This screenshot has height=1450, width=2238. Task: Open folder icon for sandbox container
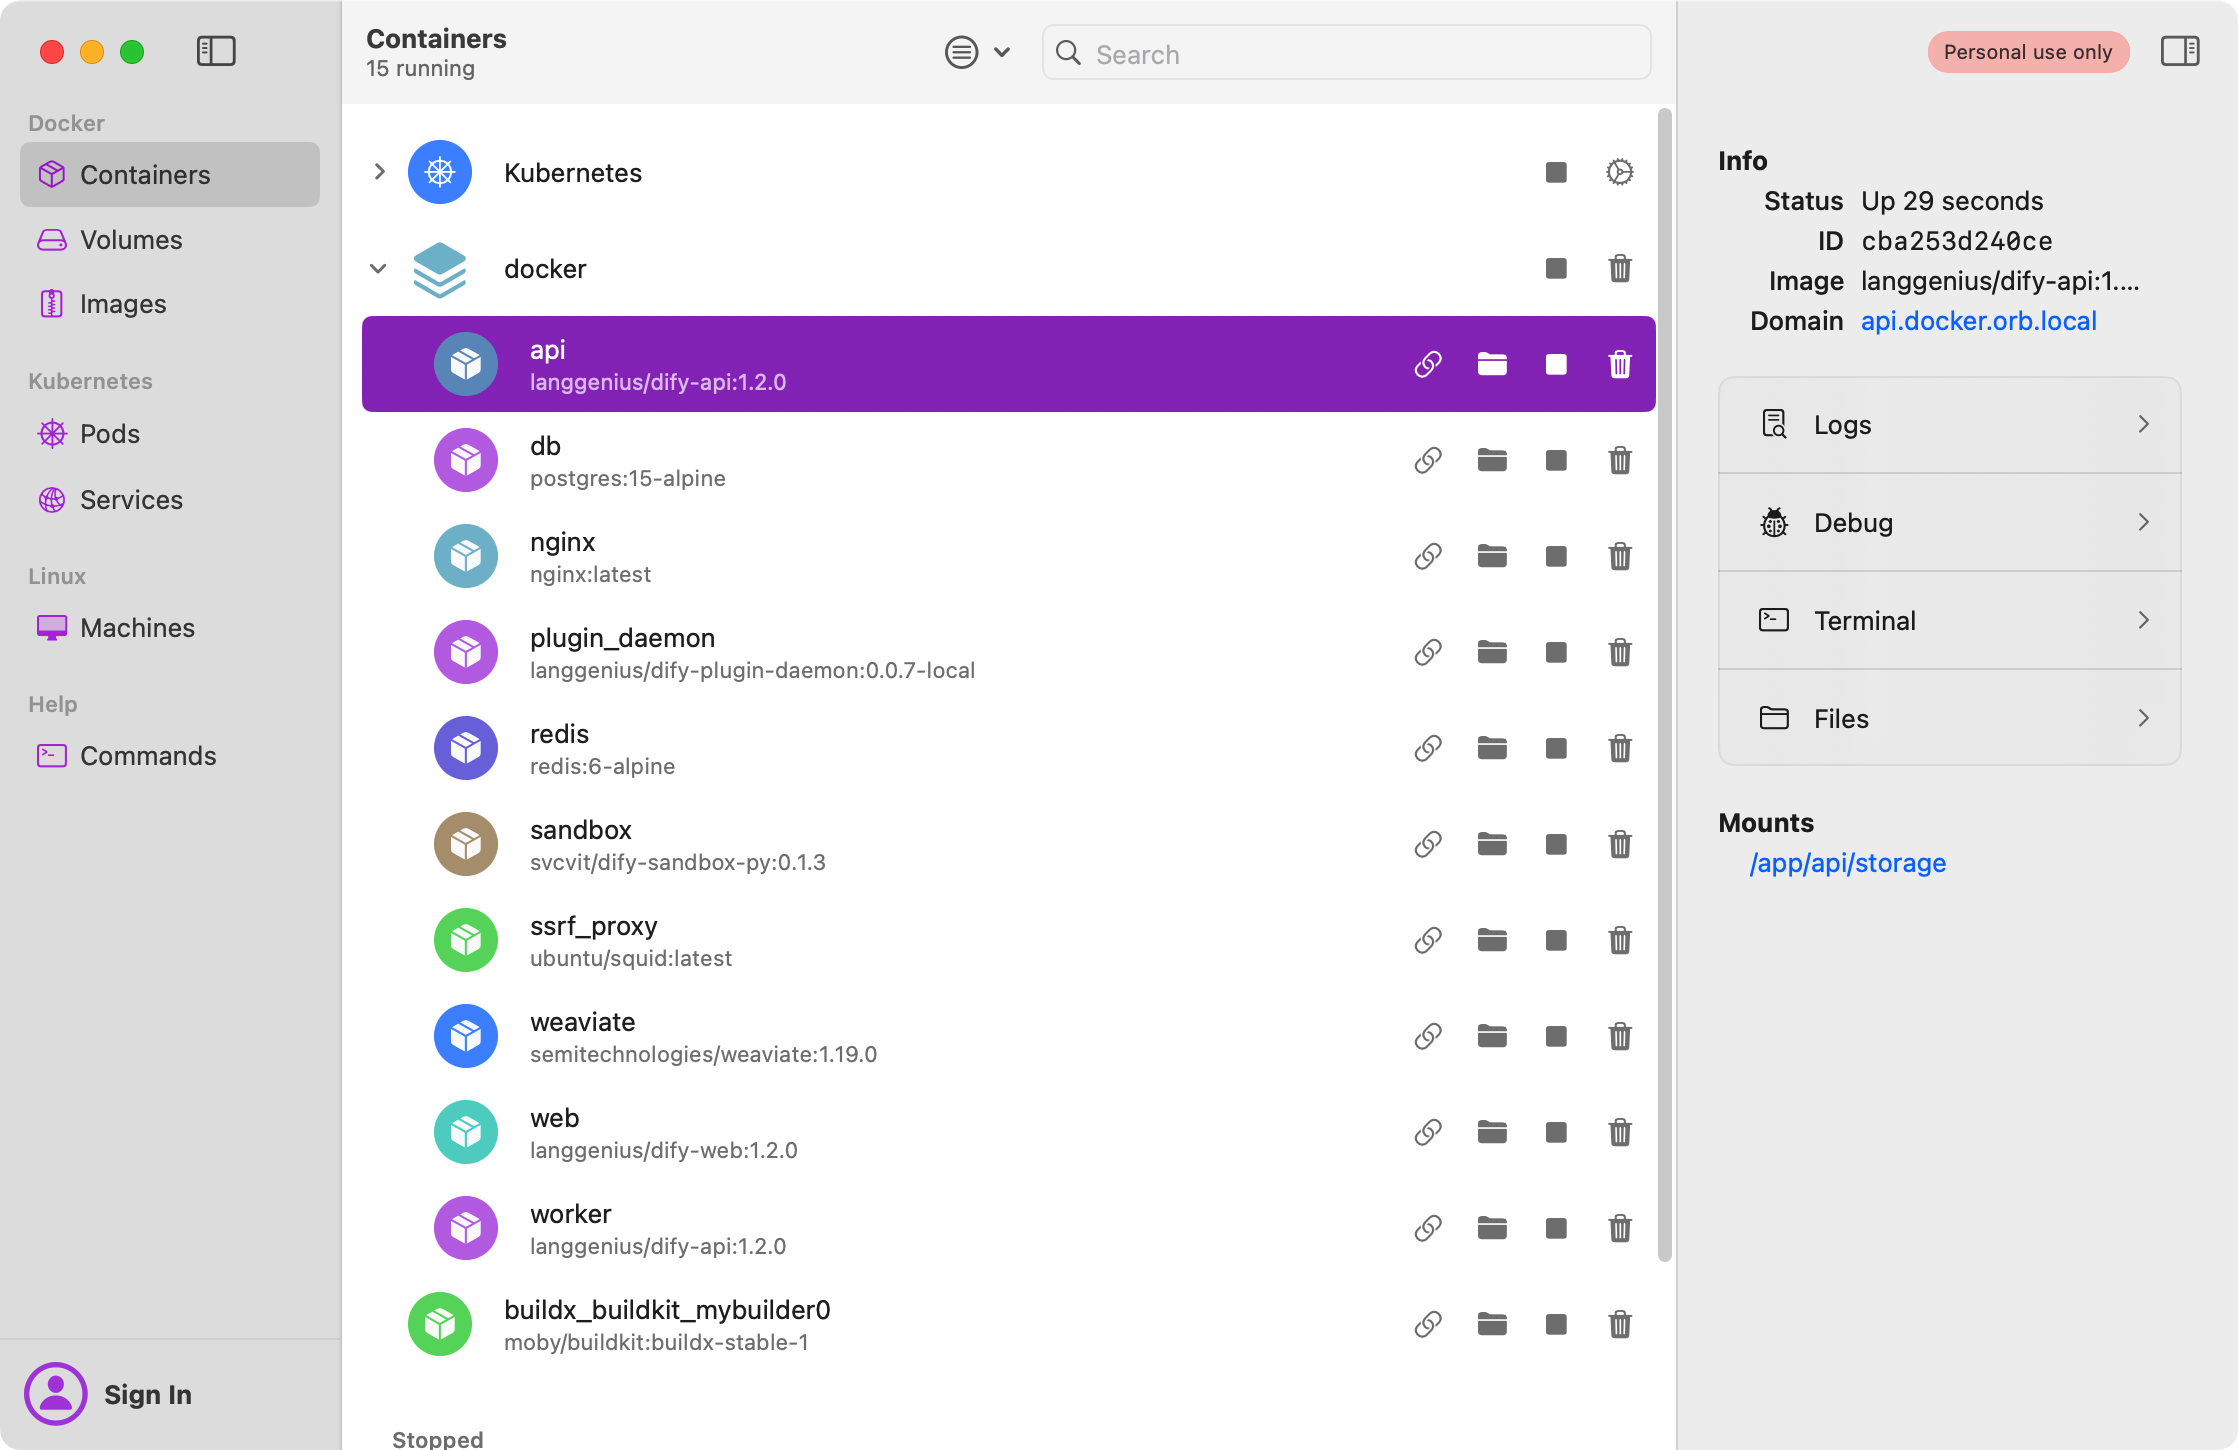click(1491, 844)
